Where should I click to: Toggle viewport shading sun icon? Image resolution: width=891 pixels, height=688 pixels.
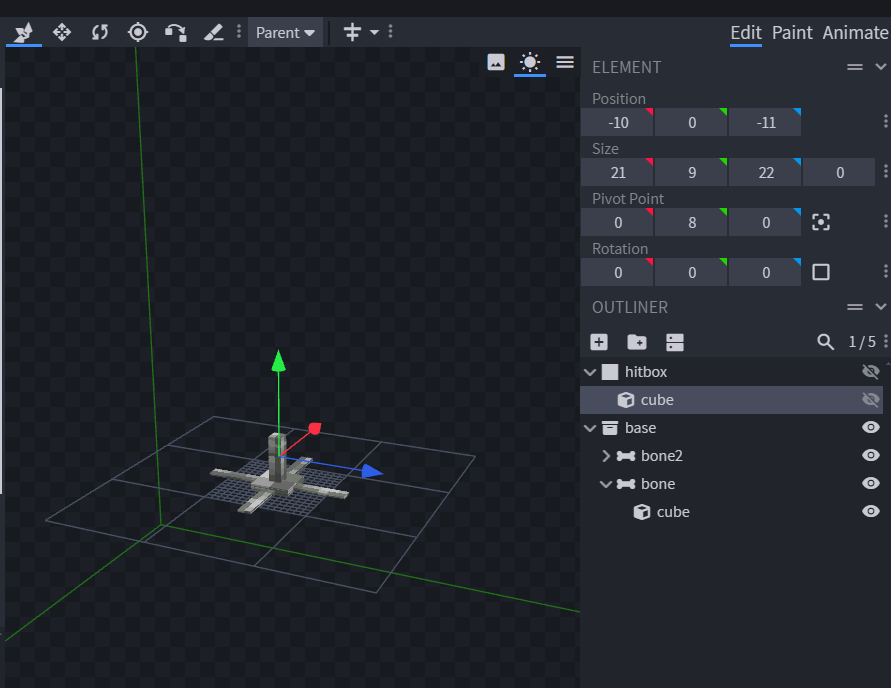530,62
